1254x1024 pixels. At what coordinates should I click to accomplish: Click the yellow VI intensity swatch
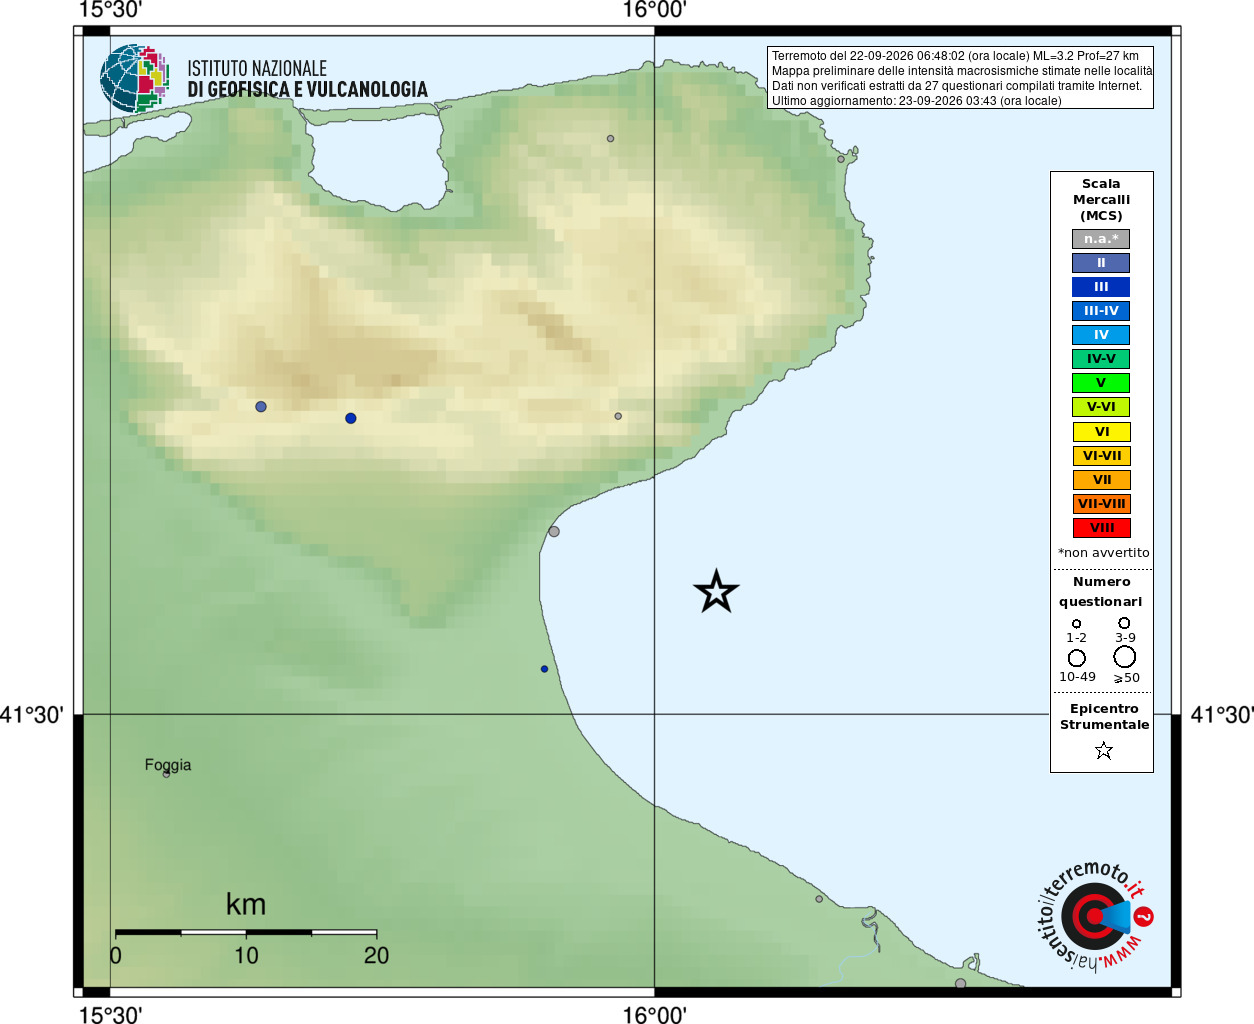pyautogui.click(x=1101, y=432)
